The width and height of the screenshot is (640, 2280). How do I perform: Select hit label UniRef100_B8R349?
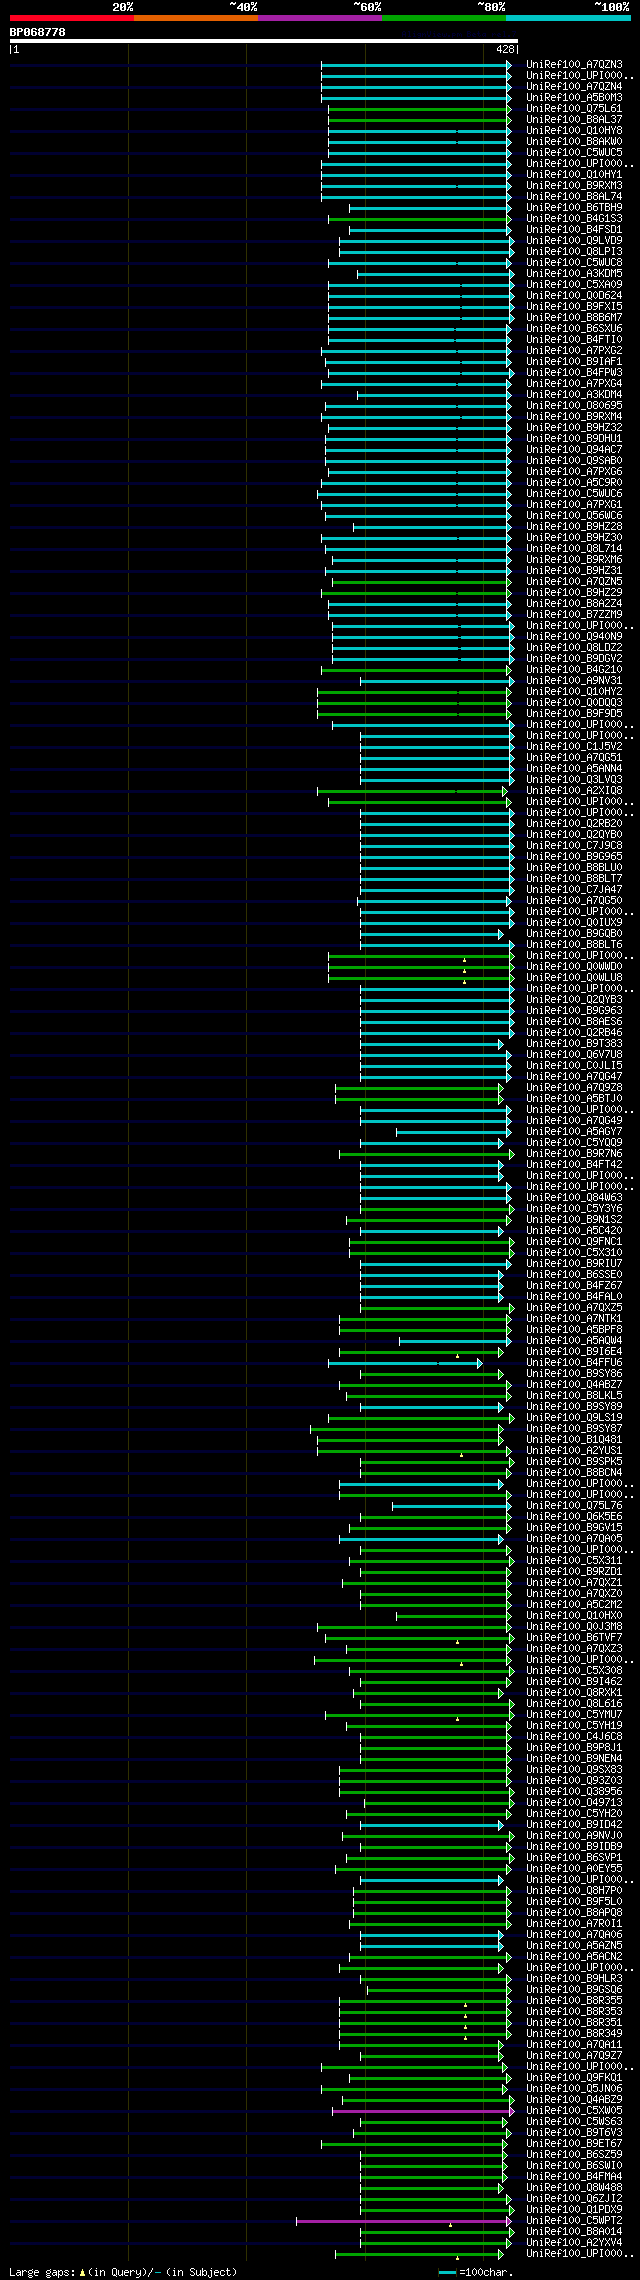tap(574, 2034)
